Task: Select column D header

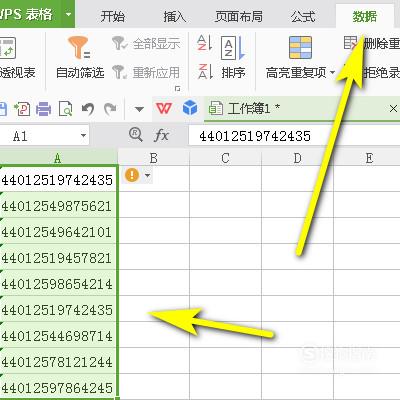Action: coord(297,158)
